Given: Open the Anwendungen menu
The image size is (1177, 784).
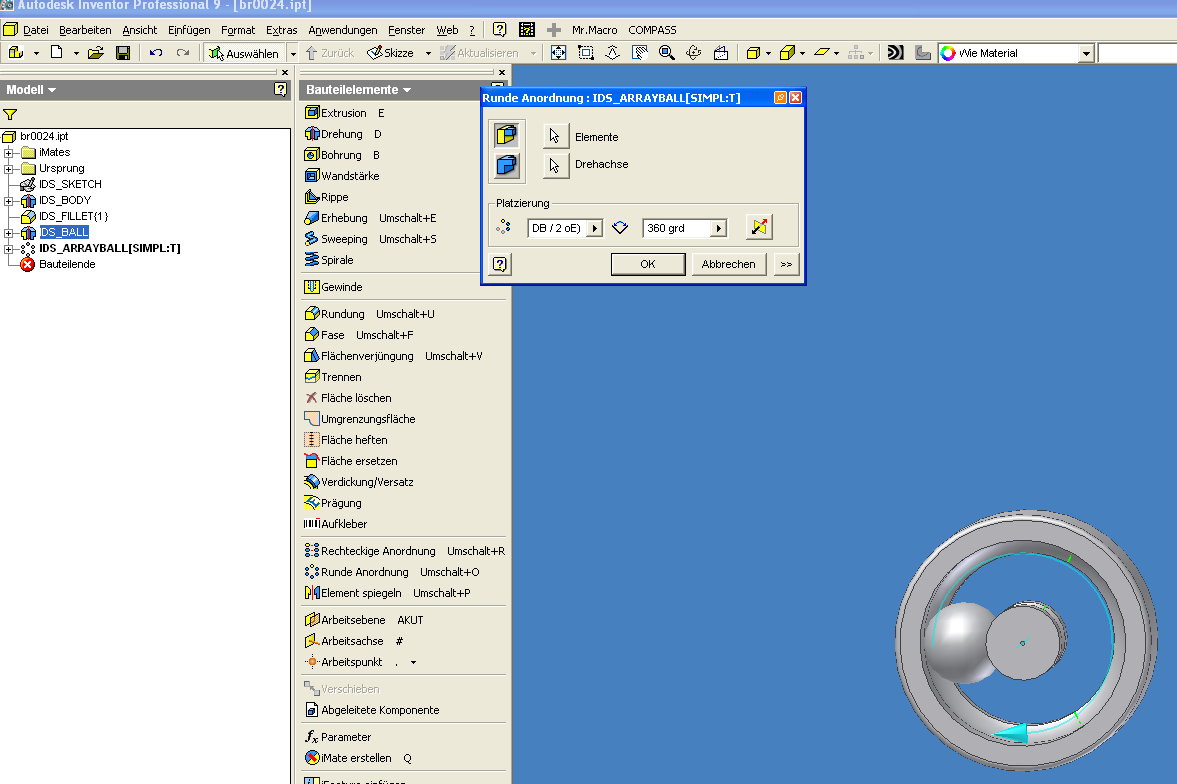Looking at the screenshot, I should click(x=342, y=30).
